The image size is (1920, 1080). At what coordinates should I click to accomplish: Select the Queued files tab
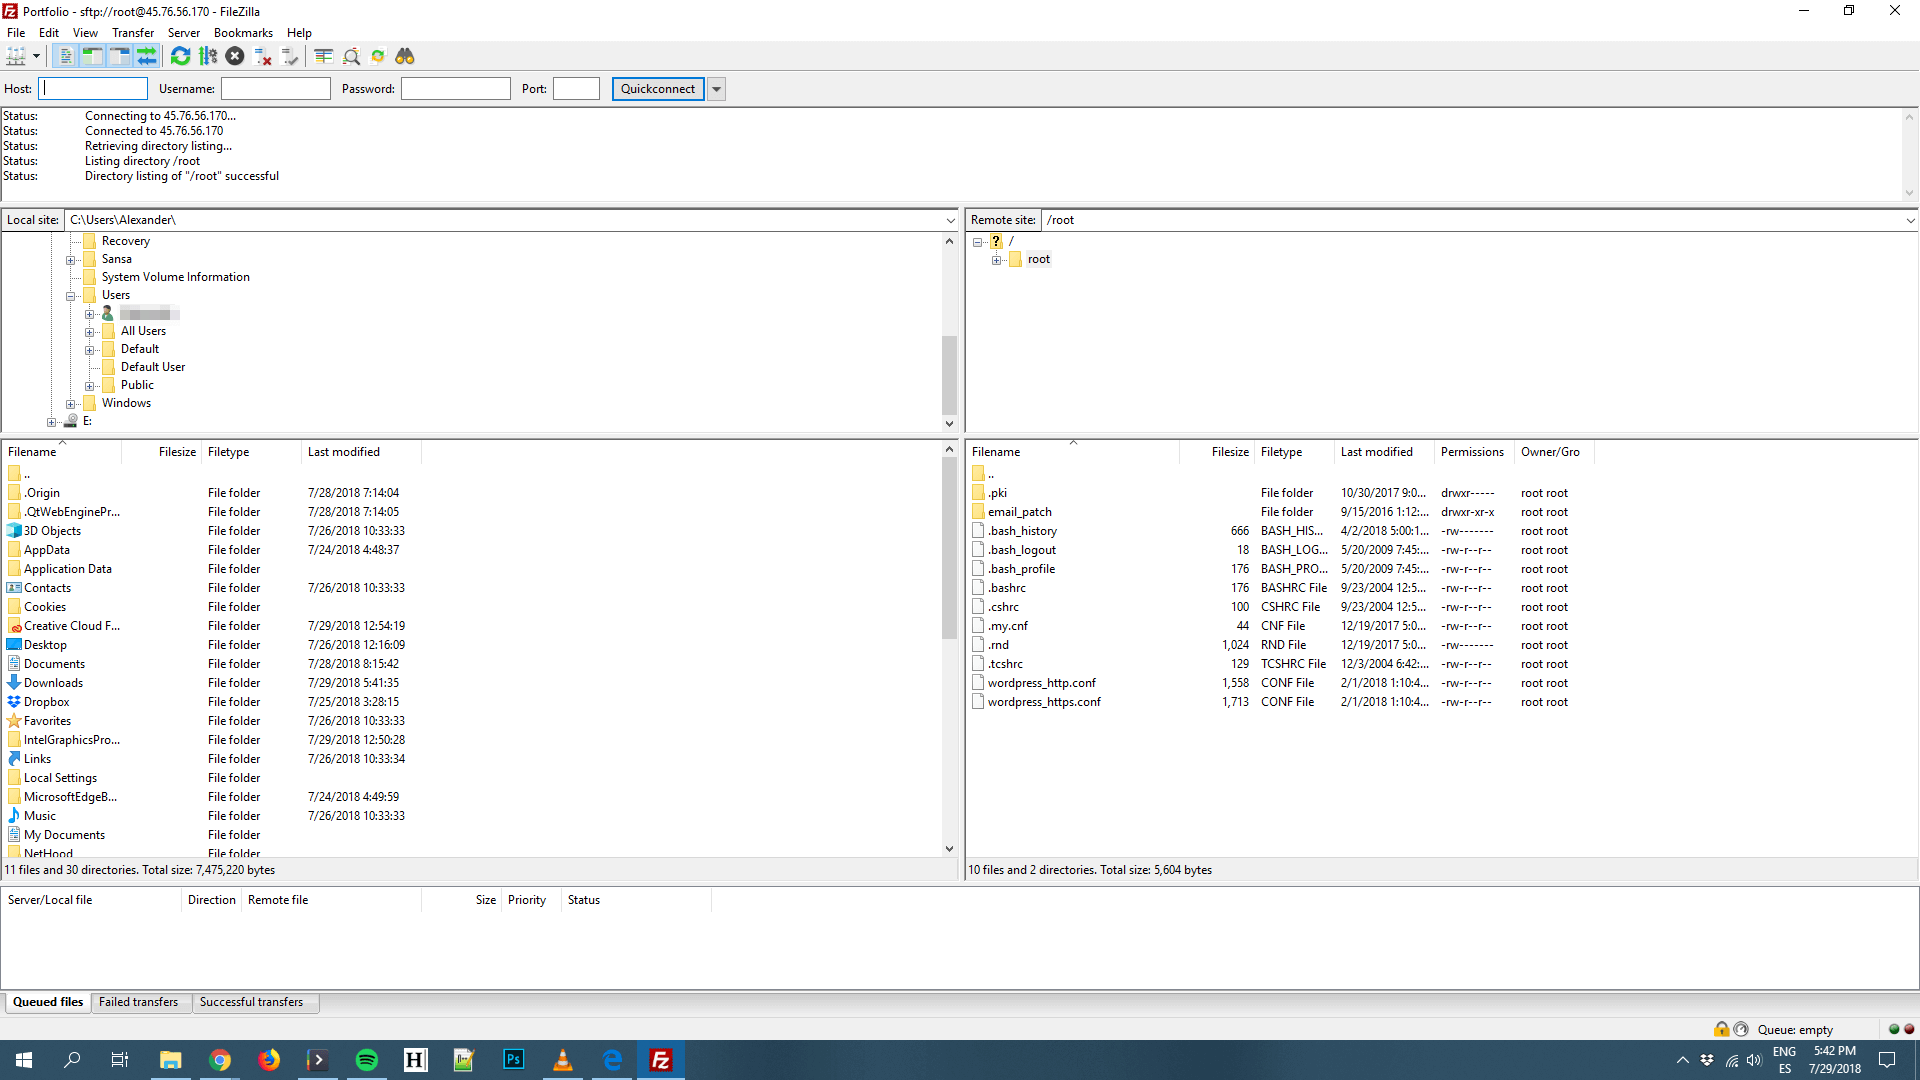coord(47,1002)
